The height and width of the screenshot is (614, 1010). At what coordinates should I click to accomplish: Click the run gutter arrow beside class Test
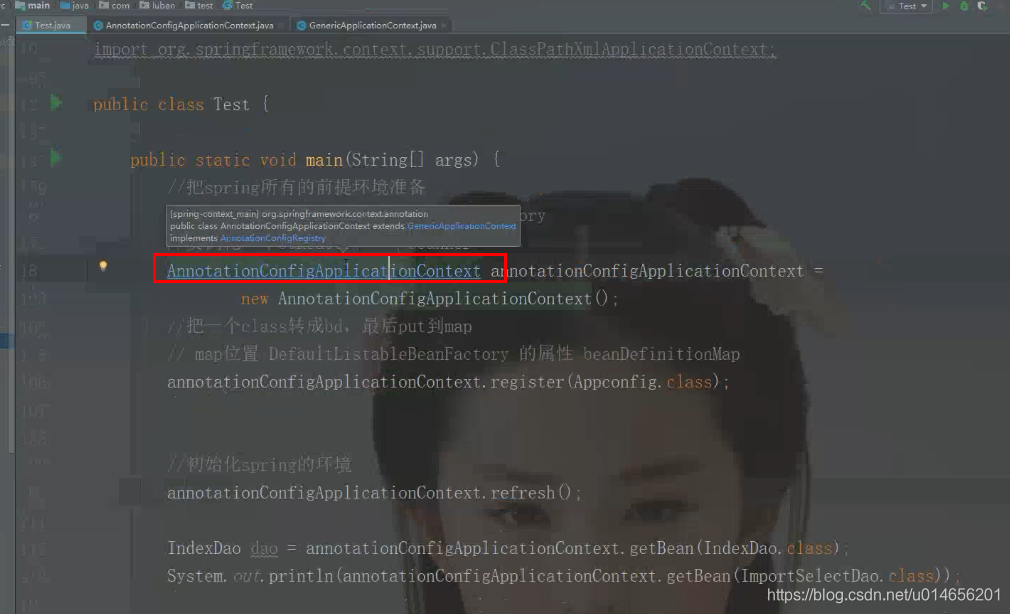[56, 102]
